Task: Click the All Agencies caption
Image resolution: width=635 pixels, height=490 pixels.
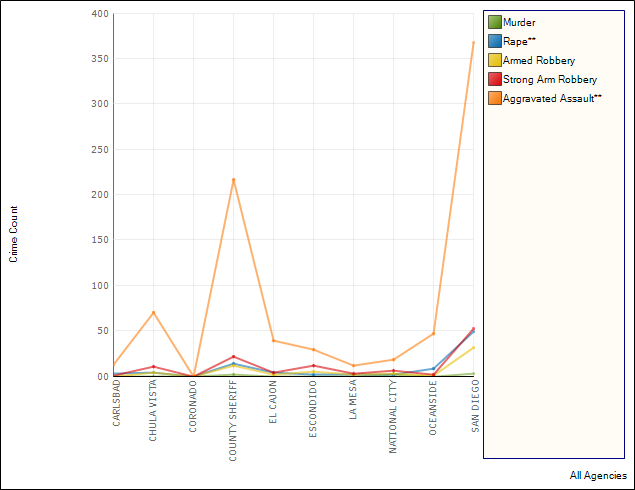Action: (x=598, y=476)
